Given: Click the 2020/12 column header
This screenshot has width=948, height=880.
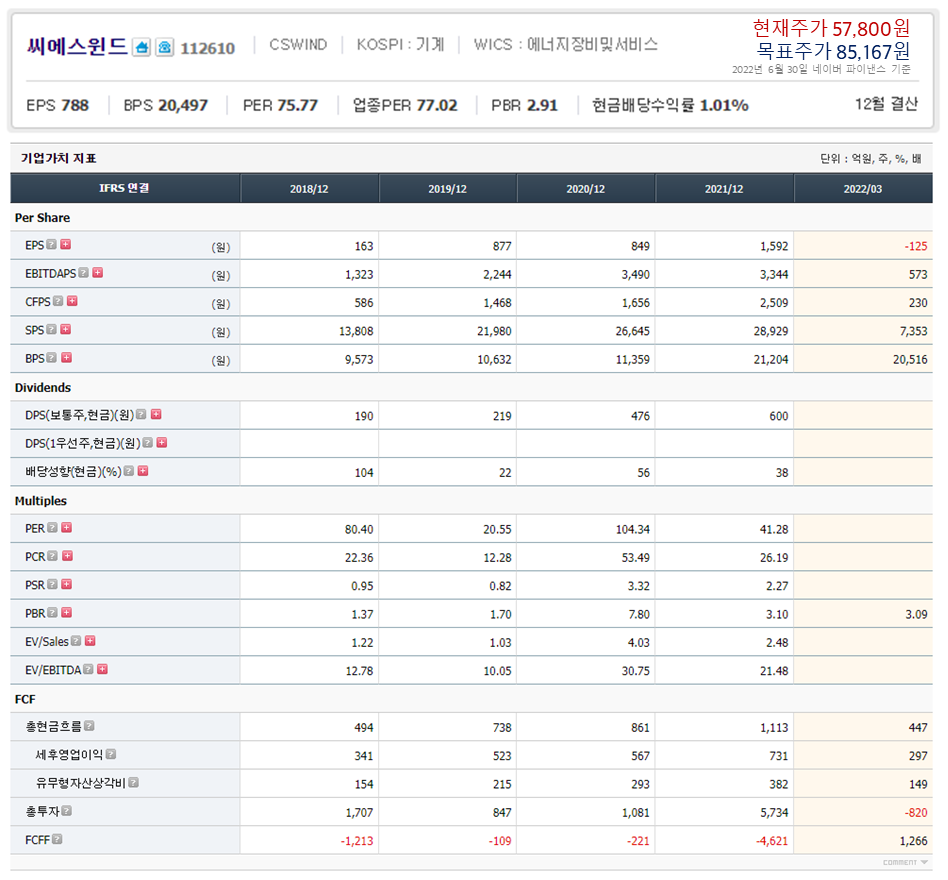Looking at the screenshot, I should tap(585, 189).
